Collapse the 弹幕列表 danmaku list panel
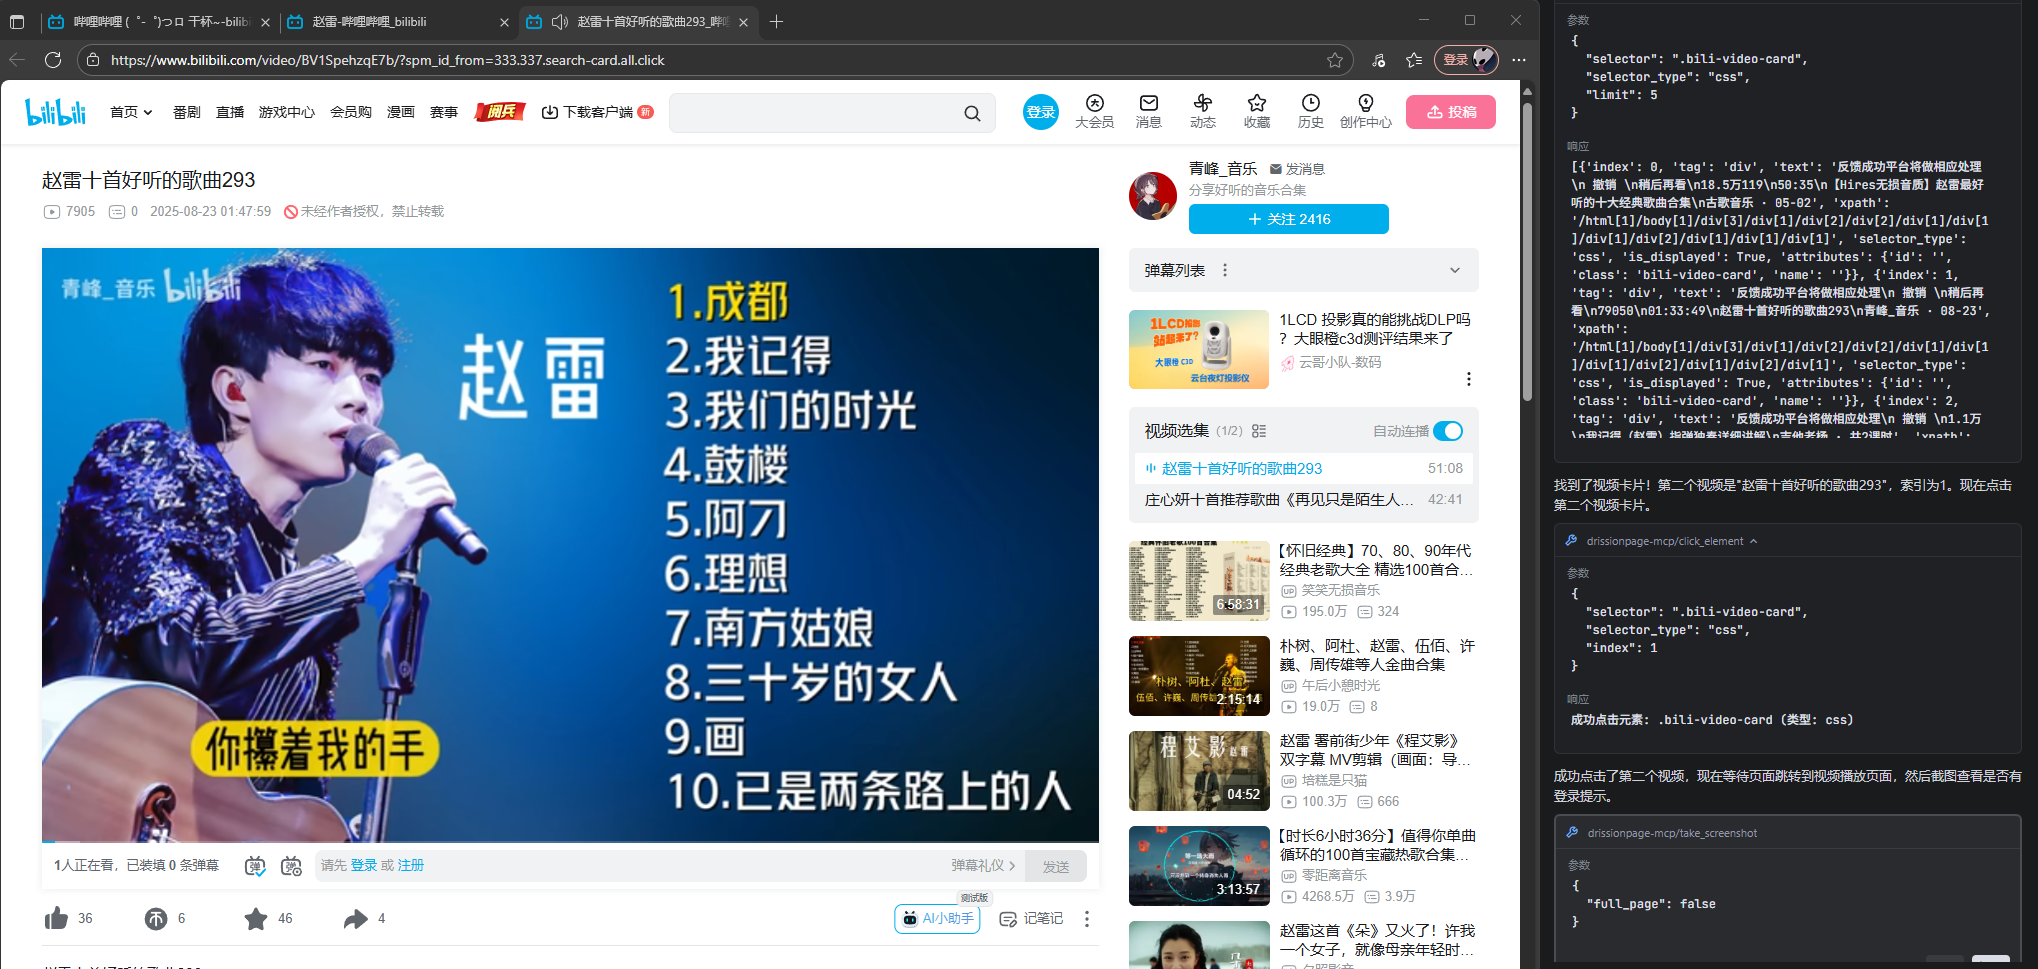 (1456, 270)
